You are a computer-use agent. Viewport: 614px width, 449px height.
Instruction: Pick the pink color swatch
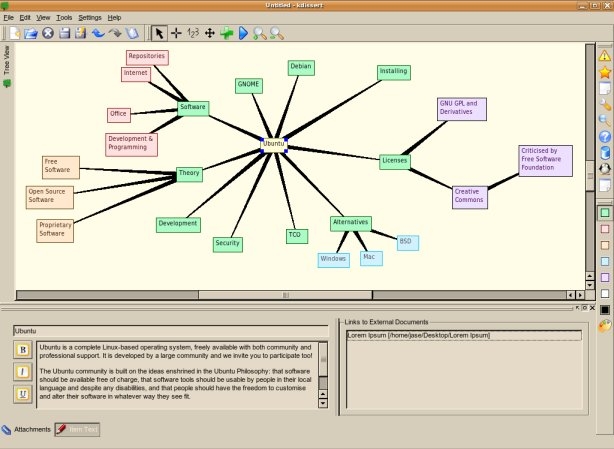[605, 229]
